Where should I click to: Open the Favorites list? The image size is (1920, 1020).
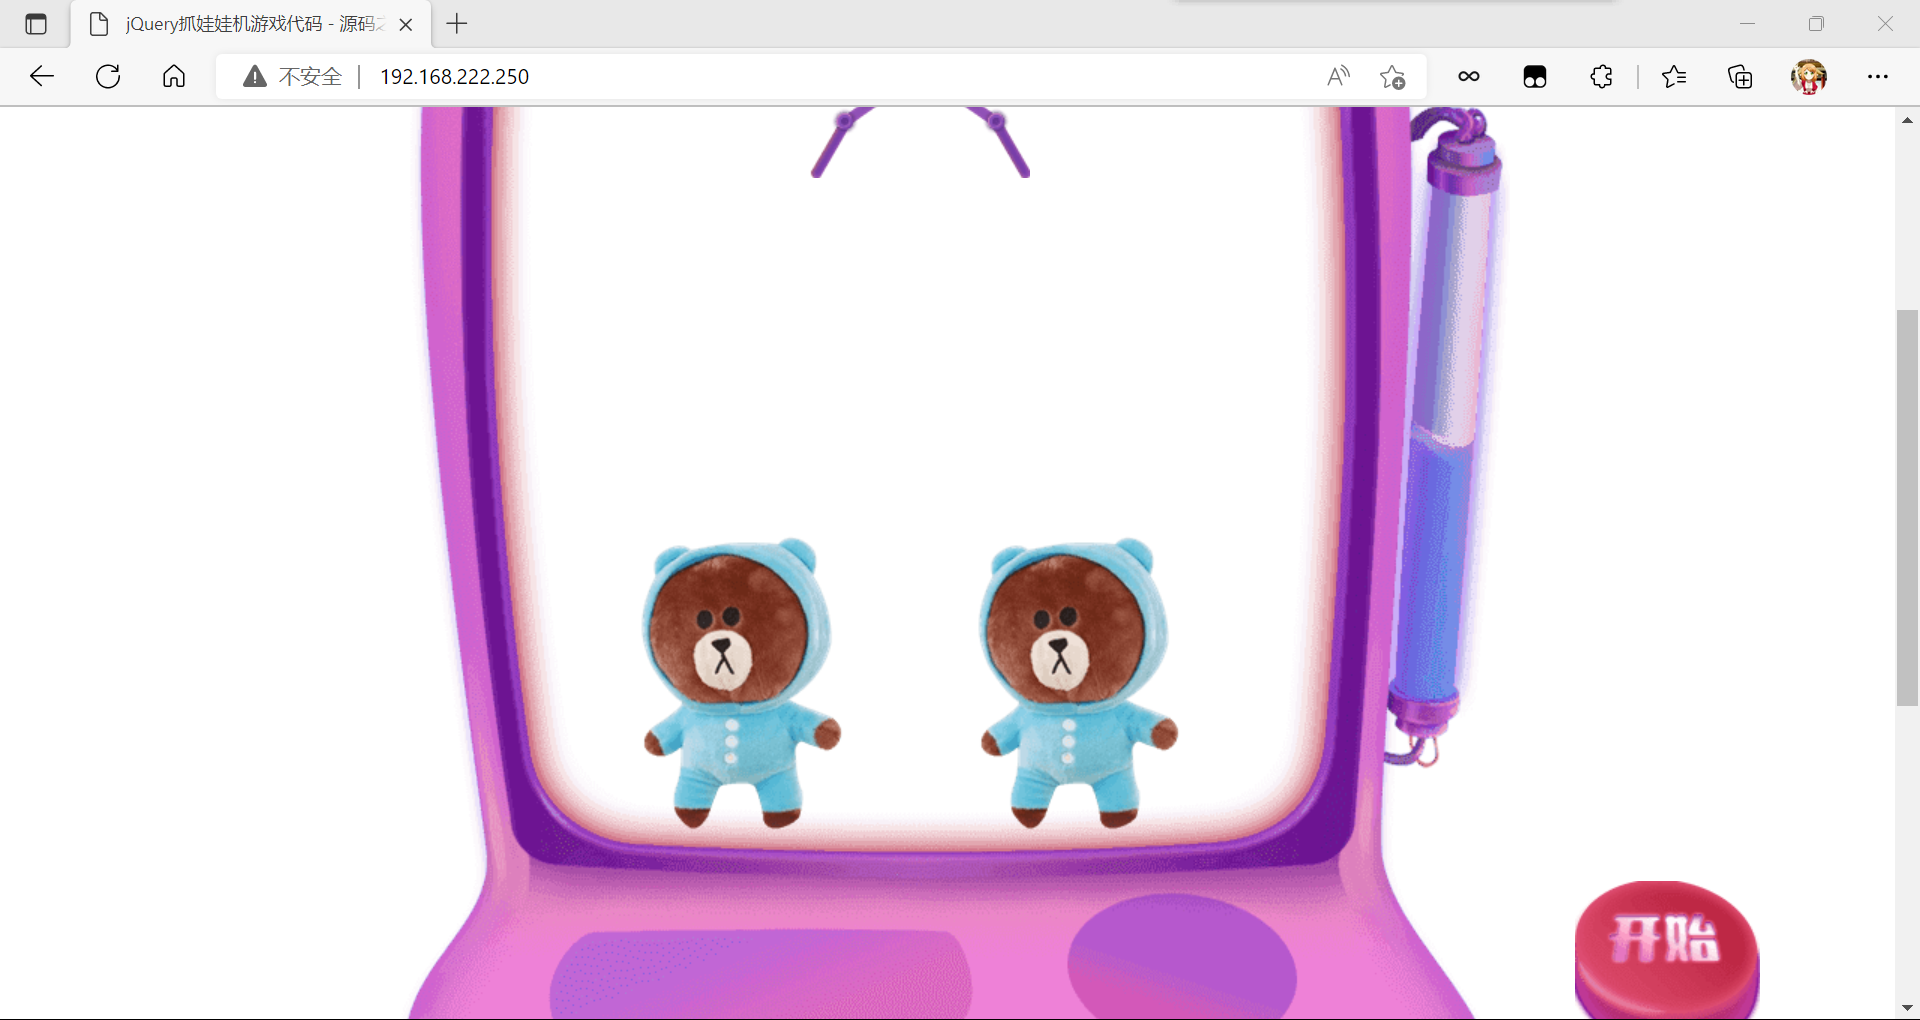pos(1674,76)
